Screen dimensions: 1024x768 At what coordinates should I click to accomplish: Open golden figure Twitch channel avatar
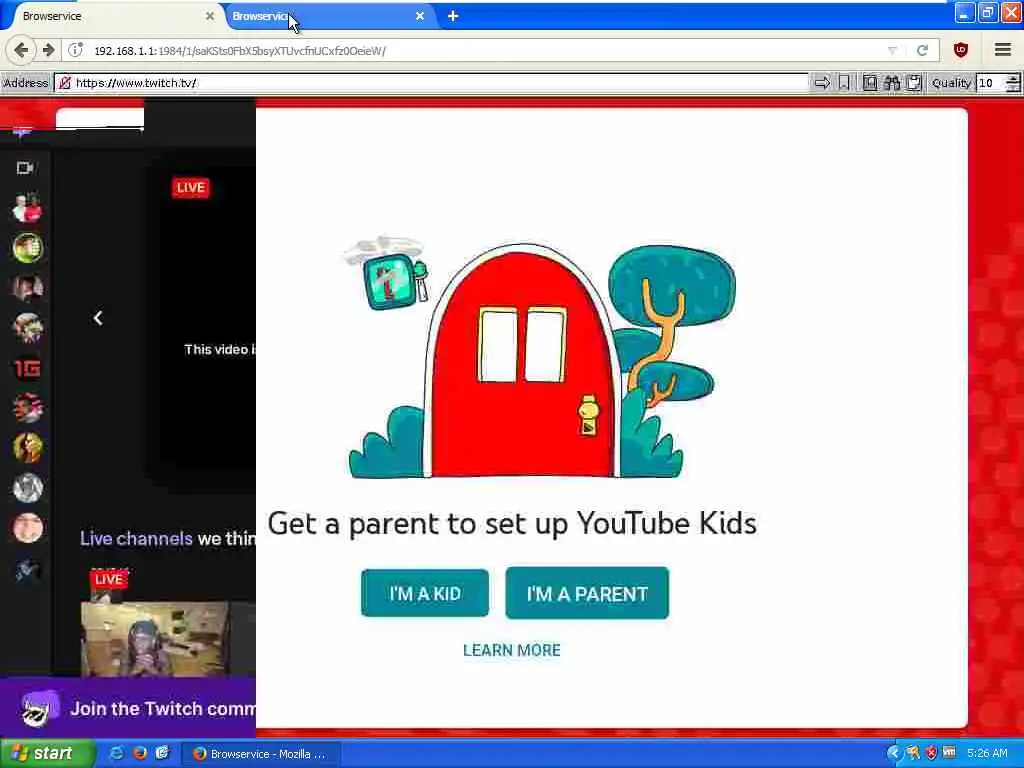pos(27,448)
